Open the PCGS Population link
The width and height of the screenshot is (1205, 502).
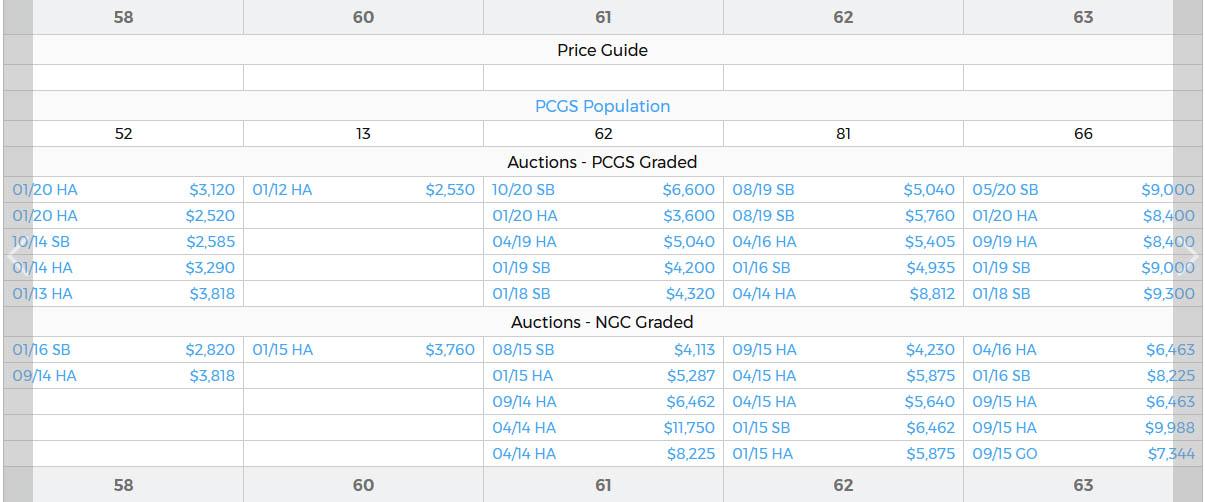[x=602, y=106]
